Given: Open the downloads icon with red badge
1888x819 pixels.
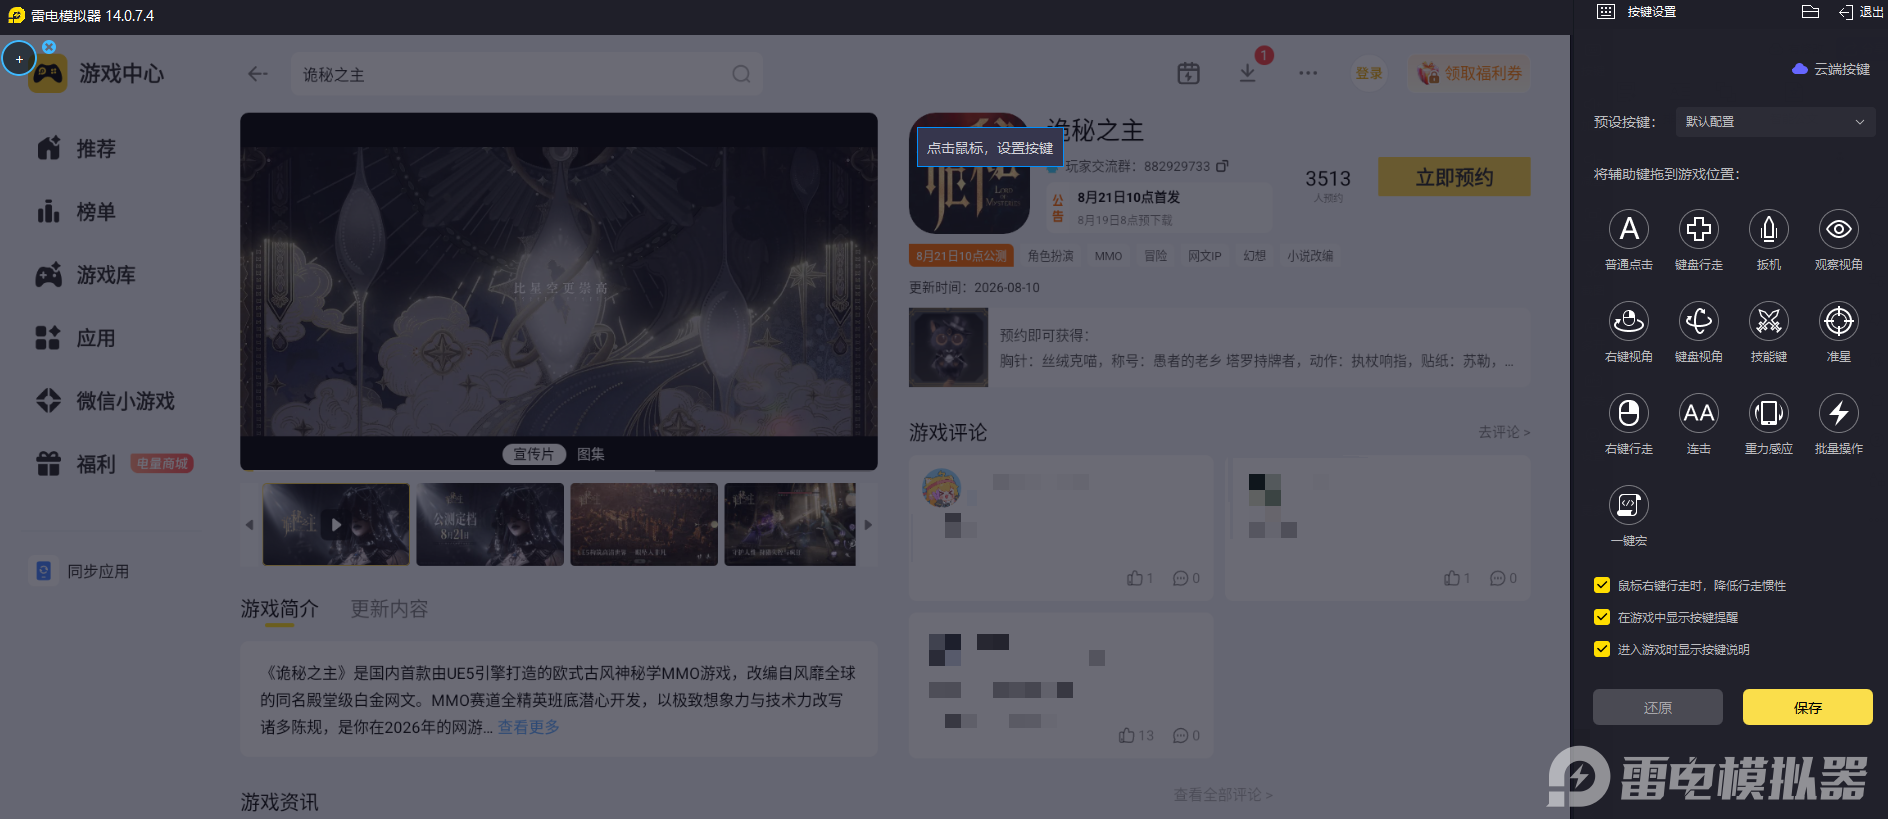Looking at the screenshot, I should [1248, 73].
